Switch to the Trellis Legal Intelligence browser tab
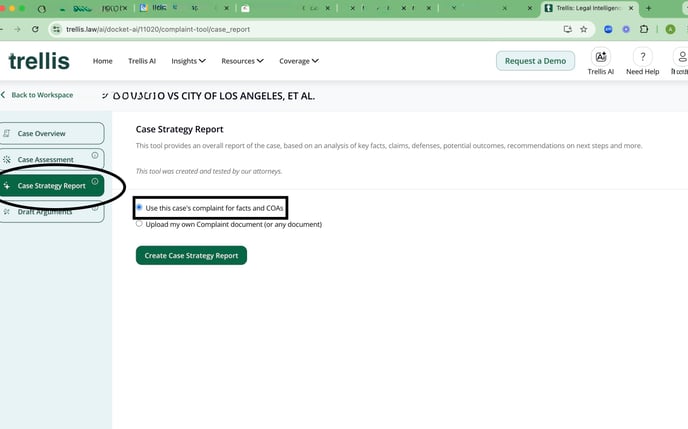This screenshot has height=429, width=688. point(589,8)
